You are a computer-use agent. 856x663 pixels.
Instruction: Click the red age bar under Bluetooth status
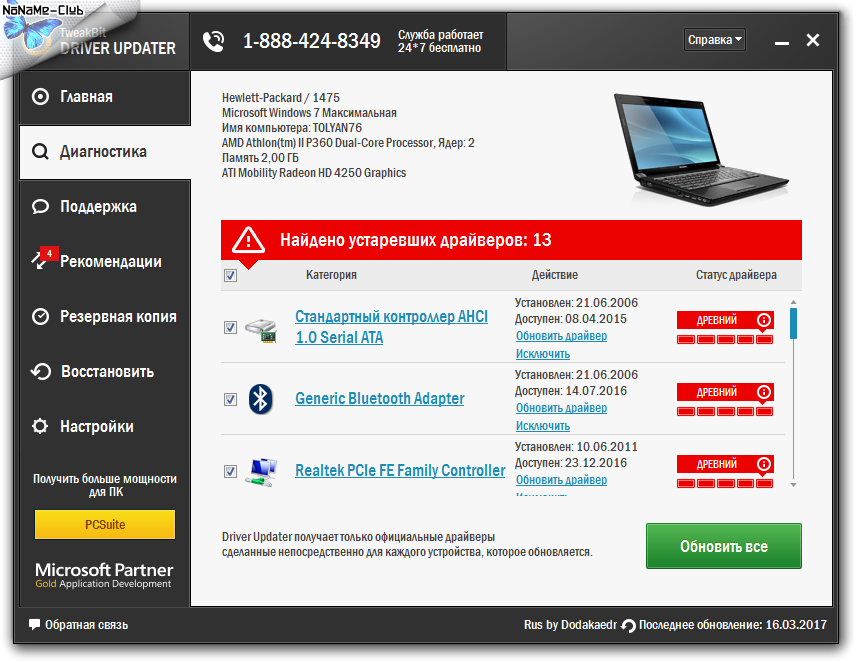click(725, 412)
